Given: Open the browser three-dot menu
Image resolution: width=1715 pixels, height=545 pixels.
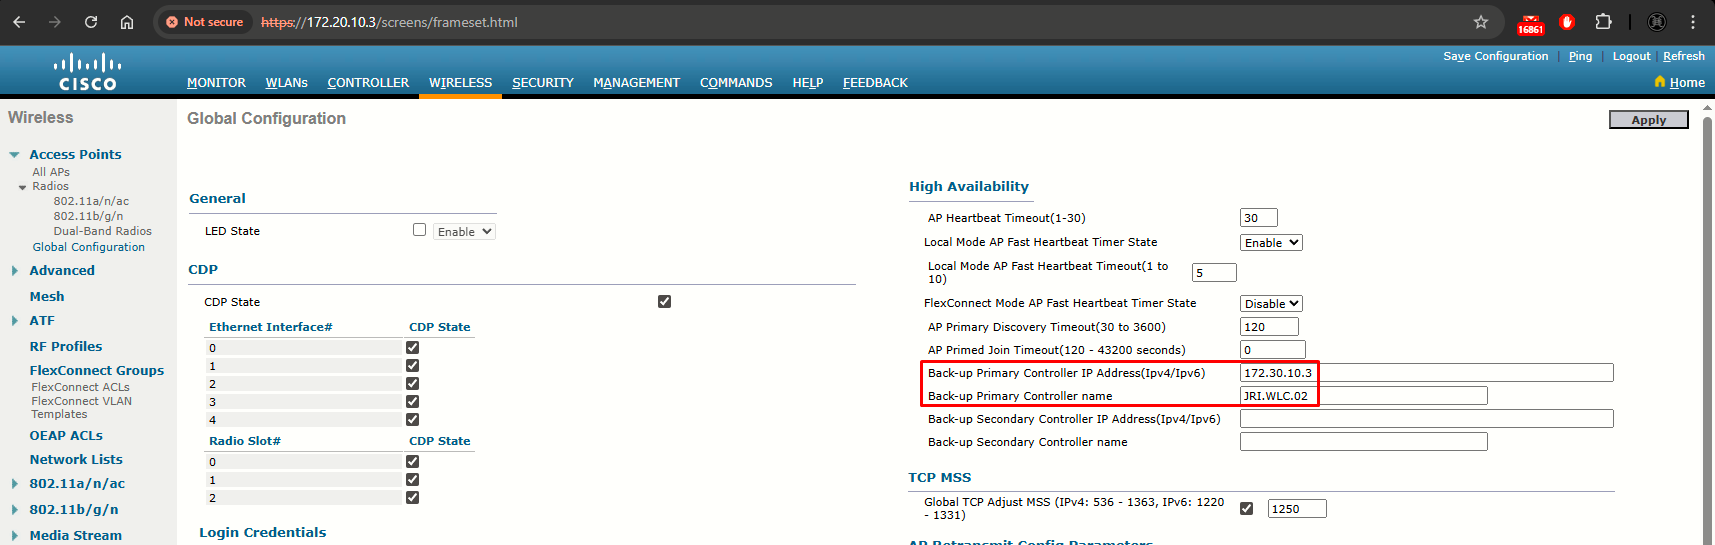Looking at the screenshot, I should click(1693, 22).
